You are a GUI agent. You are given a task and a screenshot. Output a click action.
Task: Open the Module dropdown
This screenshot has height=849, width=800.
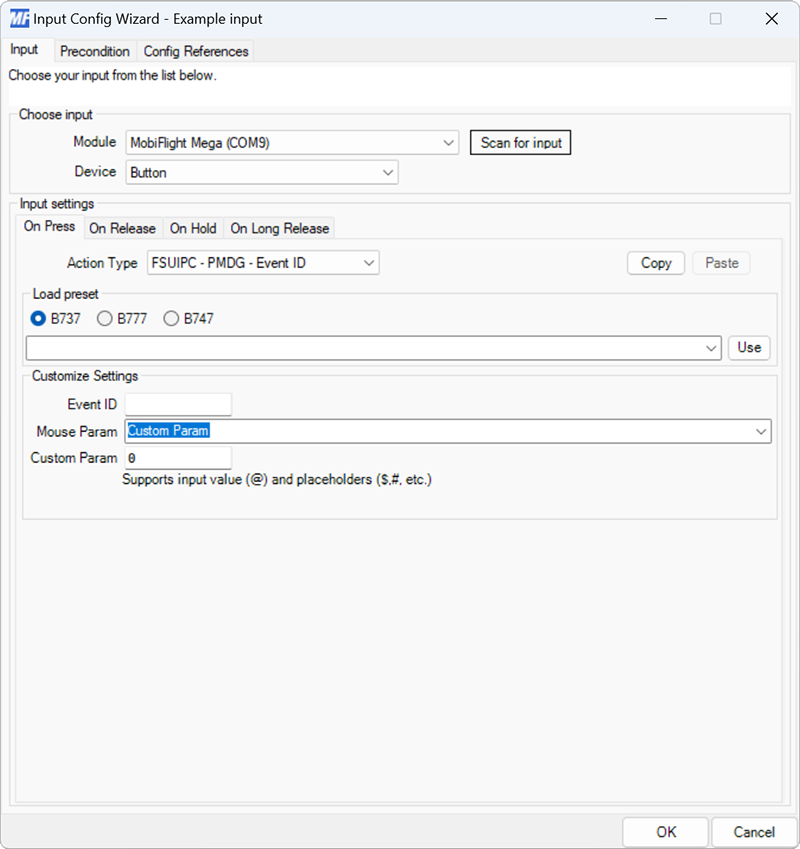(448, 142)
